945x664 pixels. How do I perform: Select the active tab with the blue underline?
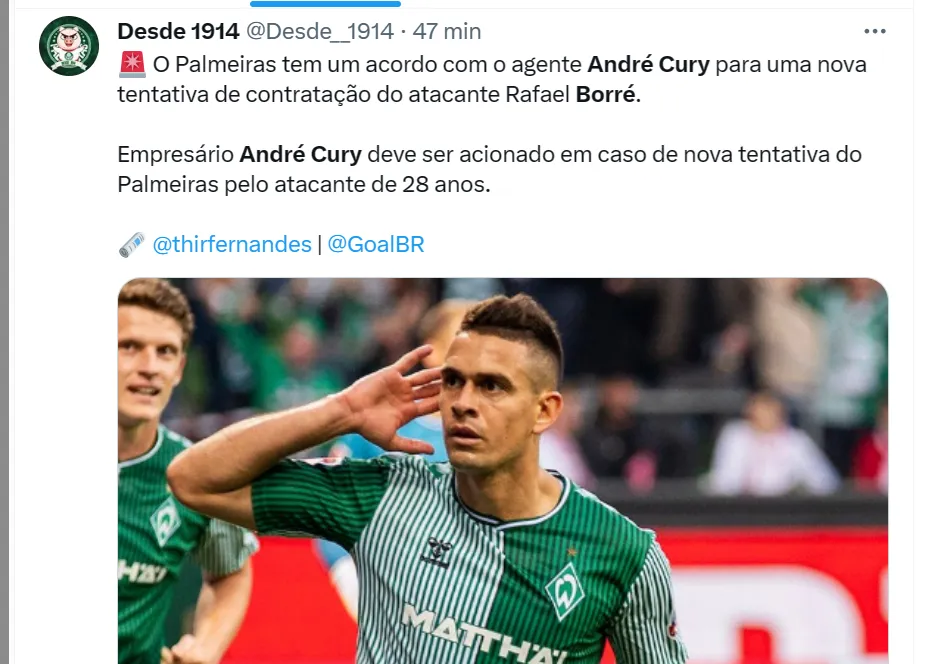tap(325, 4)
